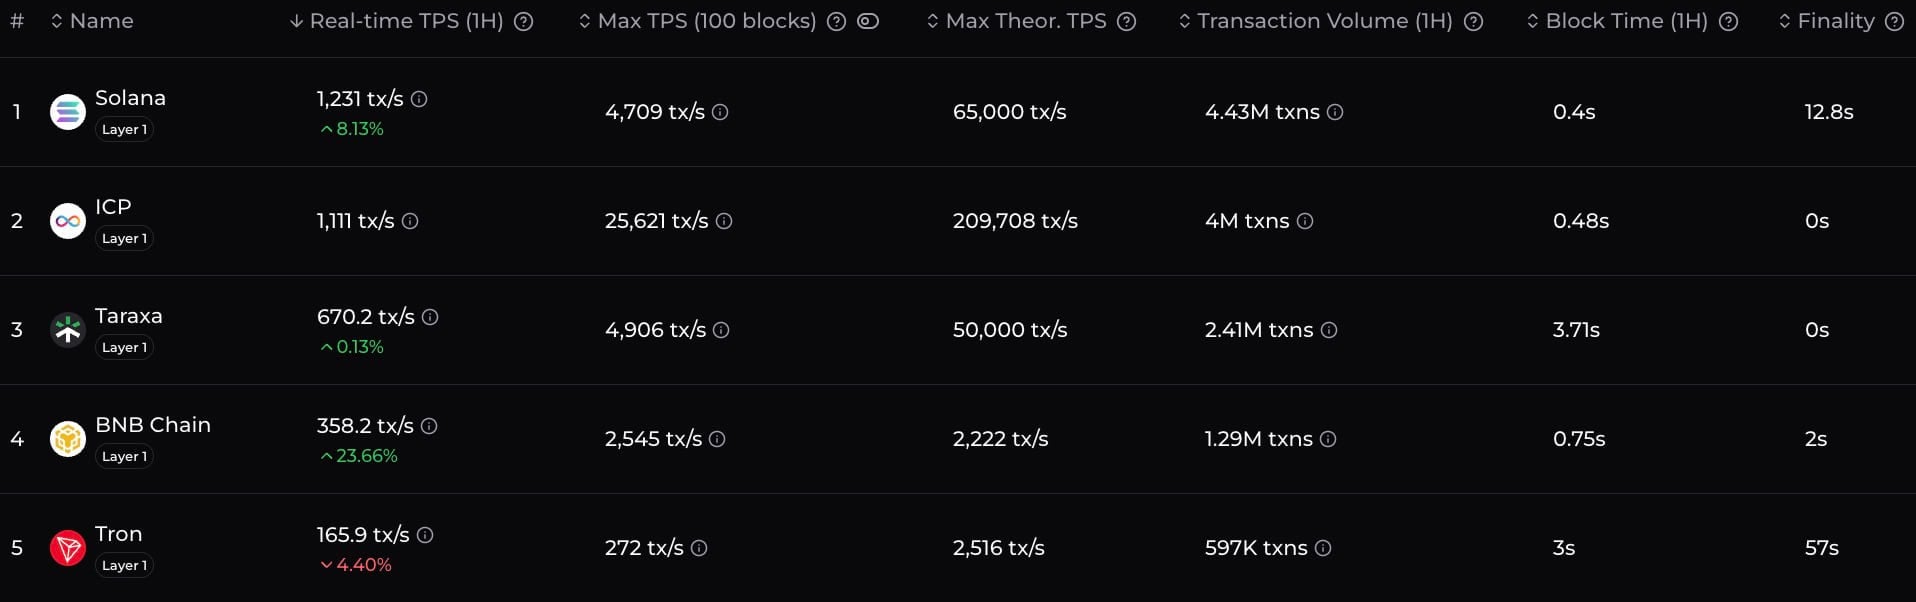The image size is (1916, 602).
Task: Click the Solana chain logo
Action: (67, 111)
